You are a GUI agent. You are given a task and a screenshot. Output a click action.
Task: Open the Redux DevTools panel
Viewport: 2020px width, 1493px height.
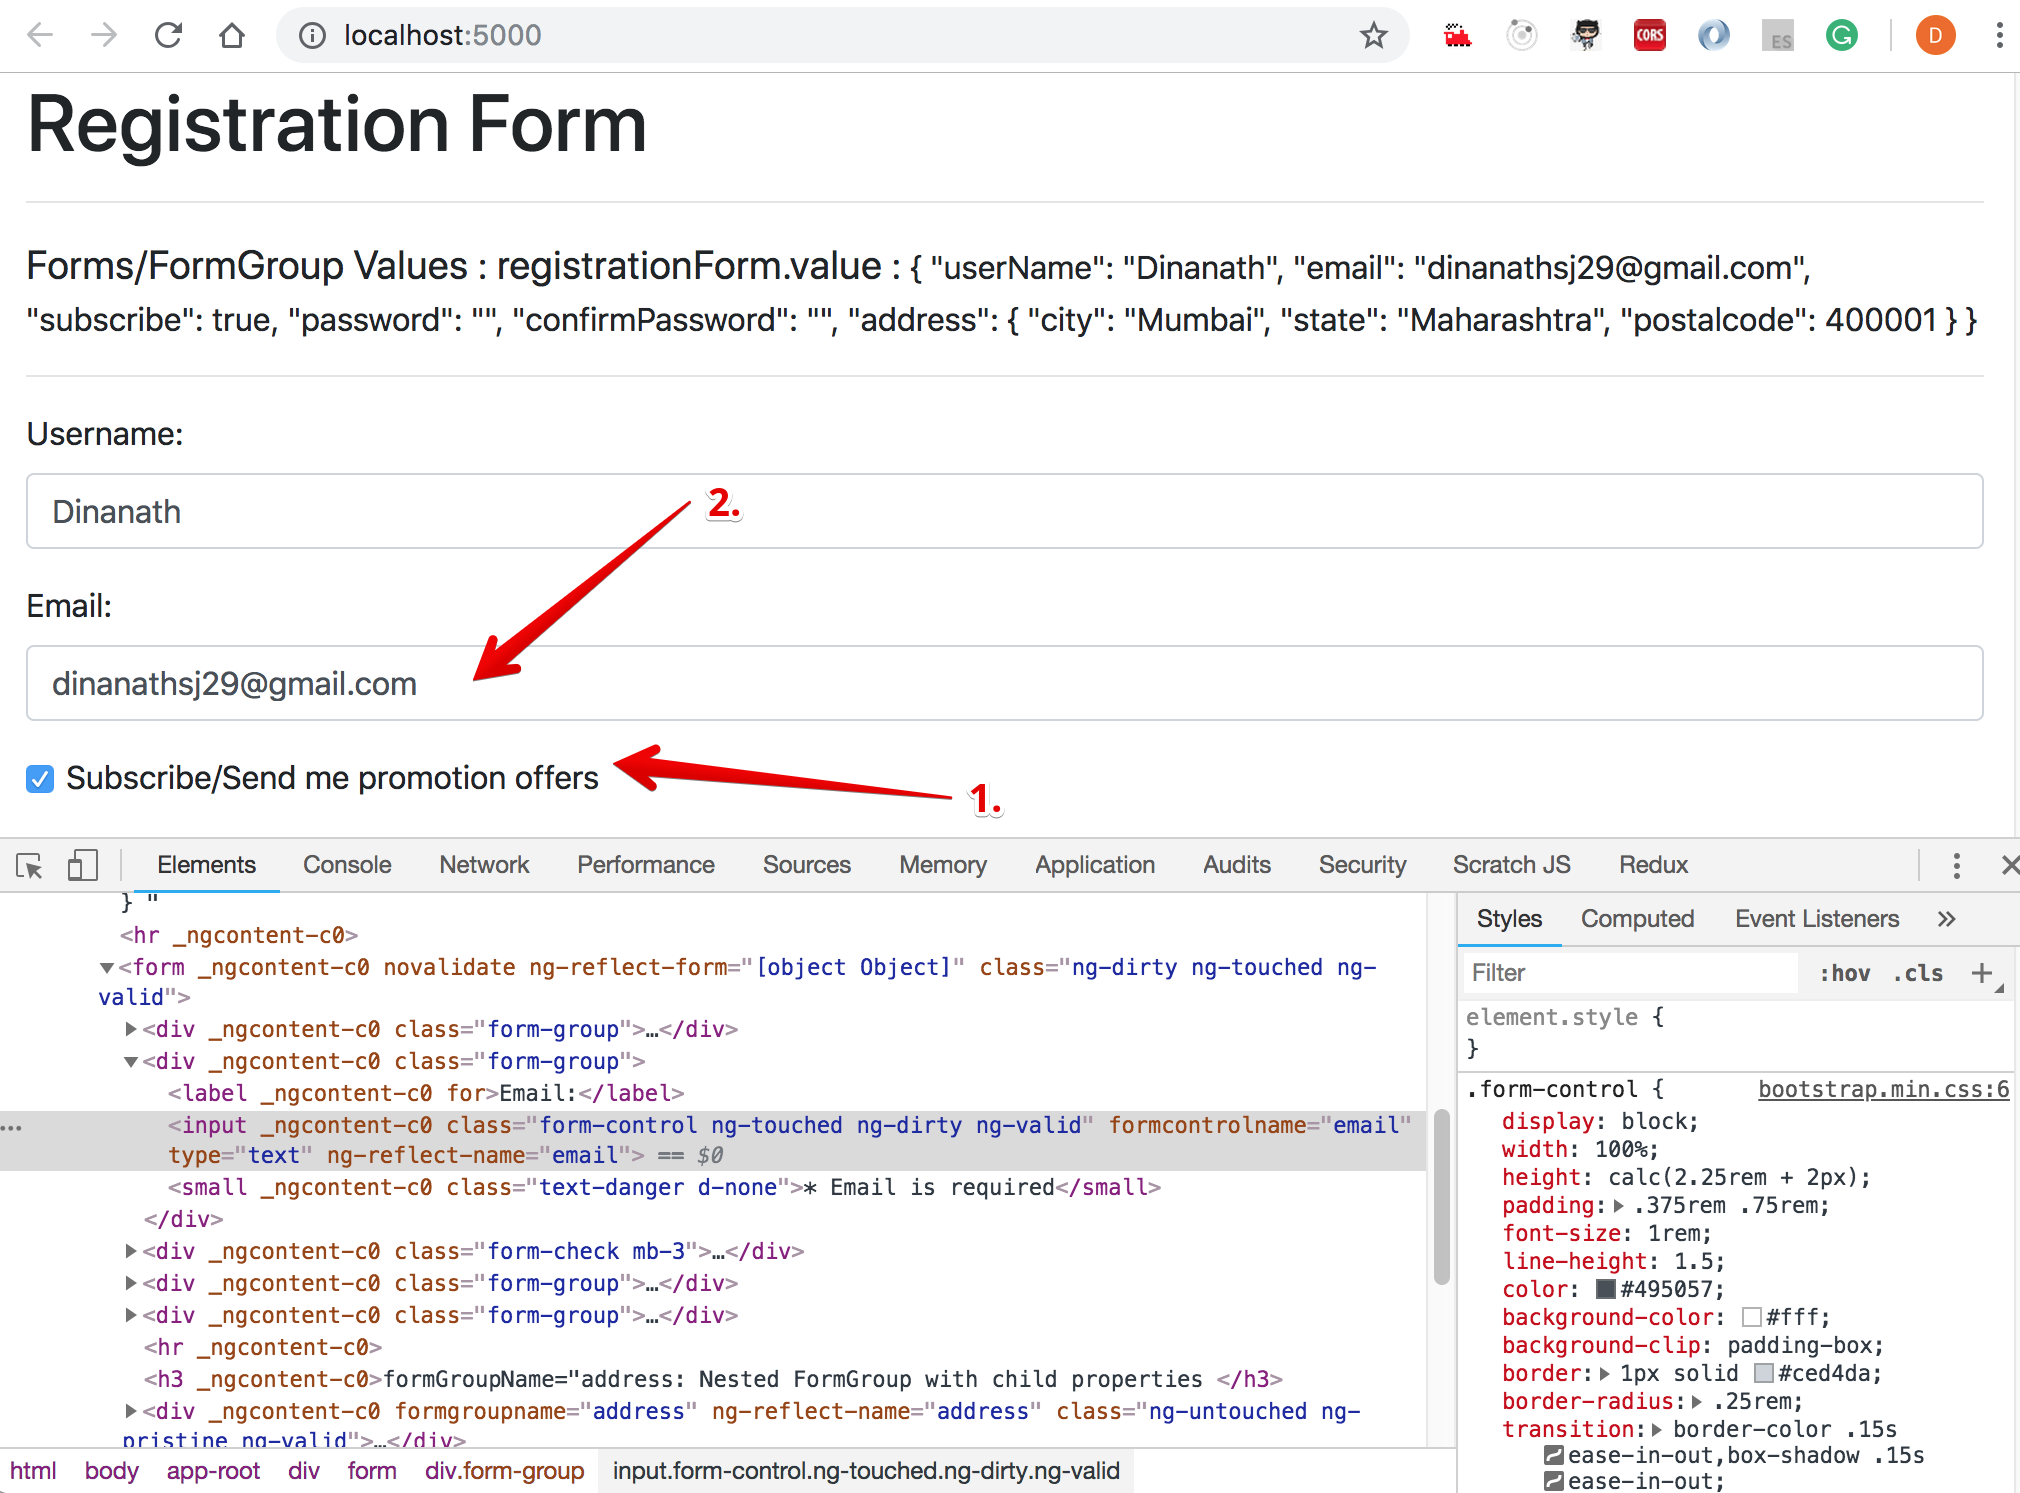click(1655, 863)
